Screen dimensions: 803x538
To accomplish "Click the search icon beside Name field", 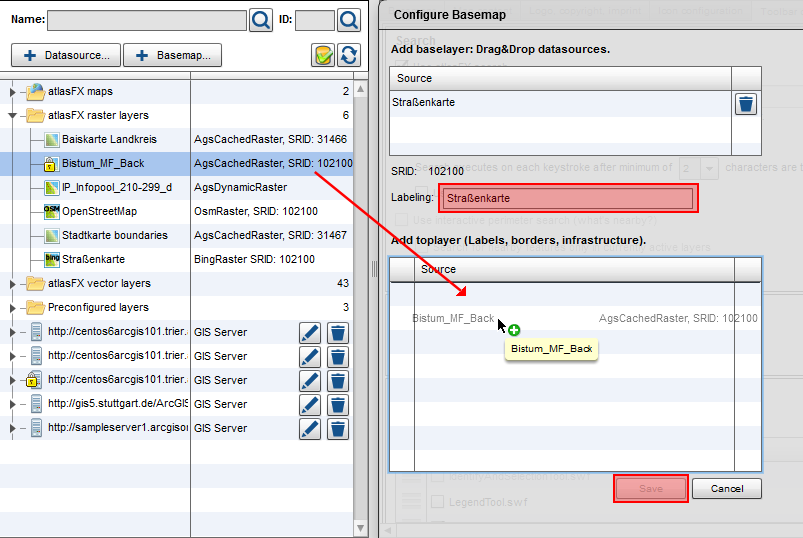I will tap(261, 20).
